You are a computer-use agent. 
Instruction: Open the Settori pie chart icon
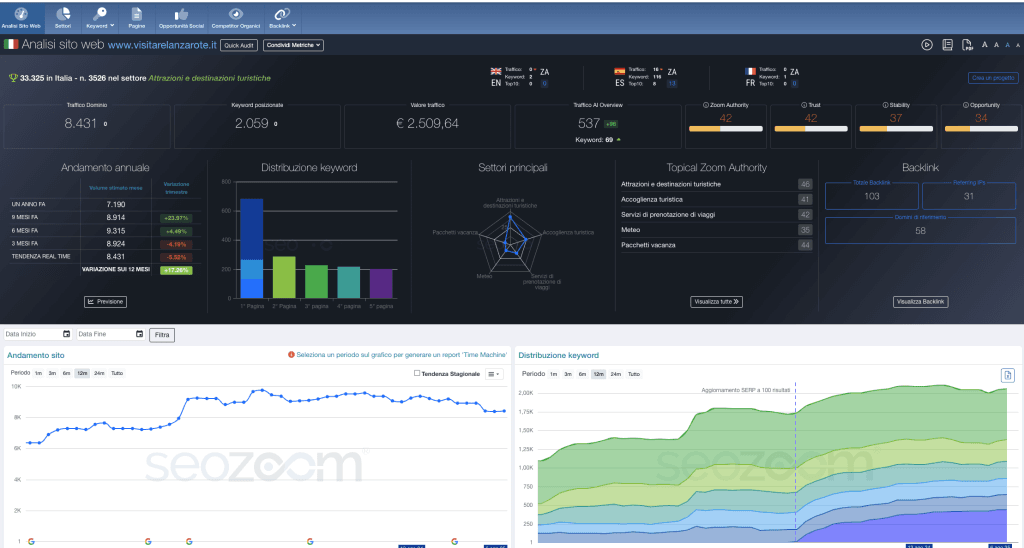click(x=63, y=14)
